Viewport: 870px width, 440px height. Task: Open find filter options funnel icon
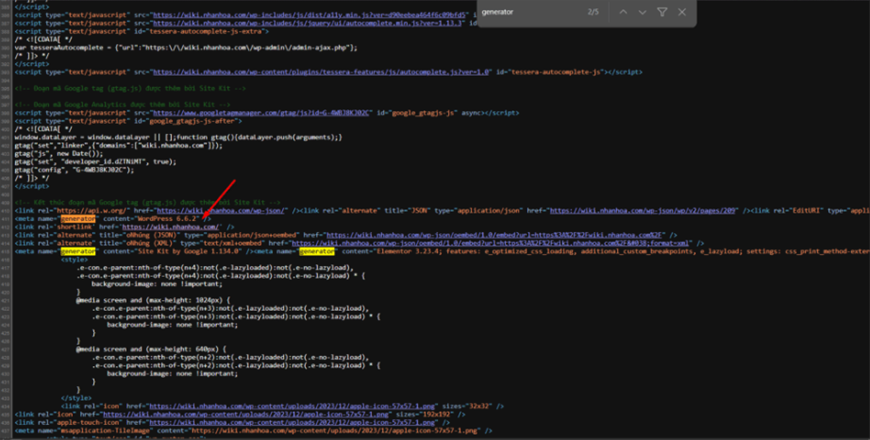pos(662,12)
